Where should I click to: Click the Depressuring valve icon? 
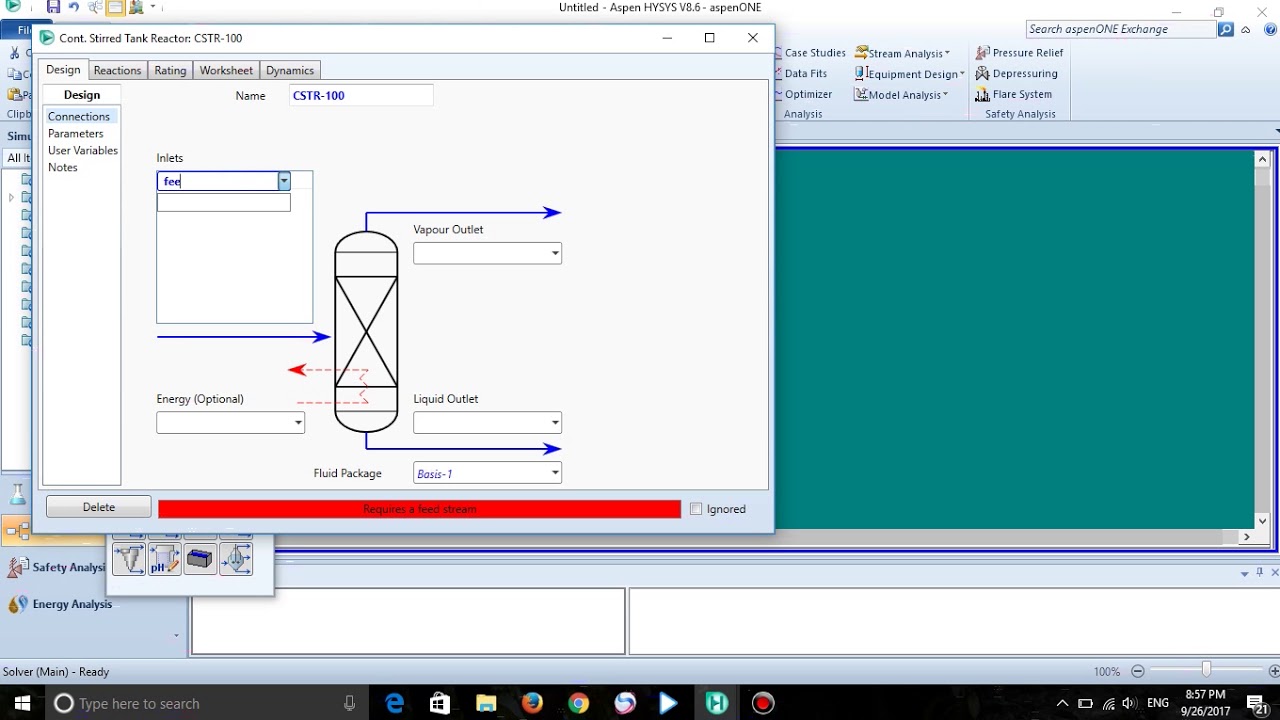[983, 74]
